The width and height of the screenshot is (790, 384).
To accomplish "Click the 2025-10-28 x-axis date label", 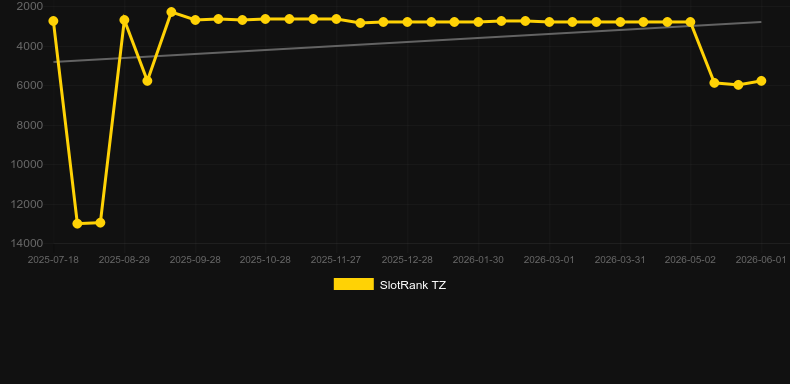I will tap(265, 260).
